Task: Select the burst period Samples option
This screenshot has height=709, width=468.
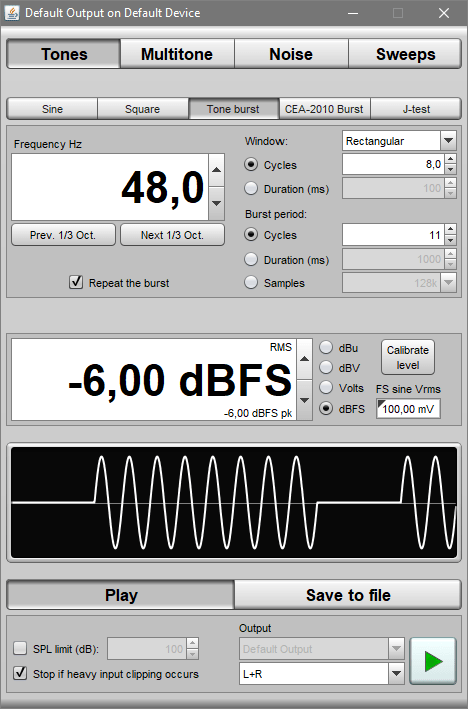Action: pyautogui.click(x=251, y=283)
